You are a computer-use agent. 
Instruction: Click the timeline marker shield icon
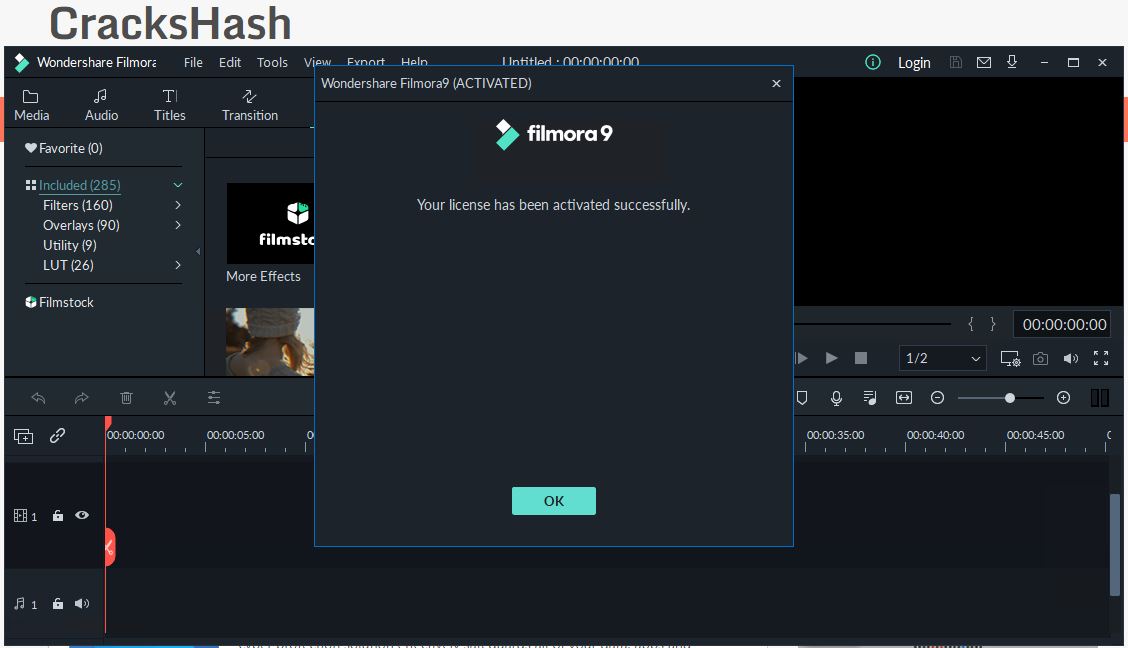(802, 398)
